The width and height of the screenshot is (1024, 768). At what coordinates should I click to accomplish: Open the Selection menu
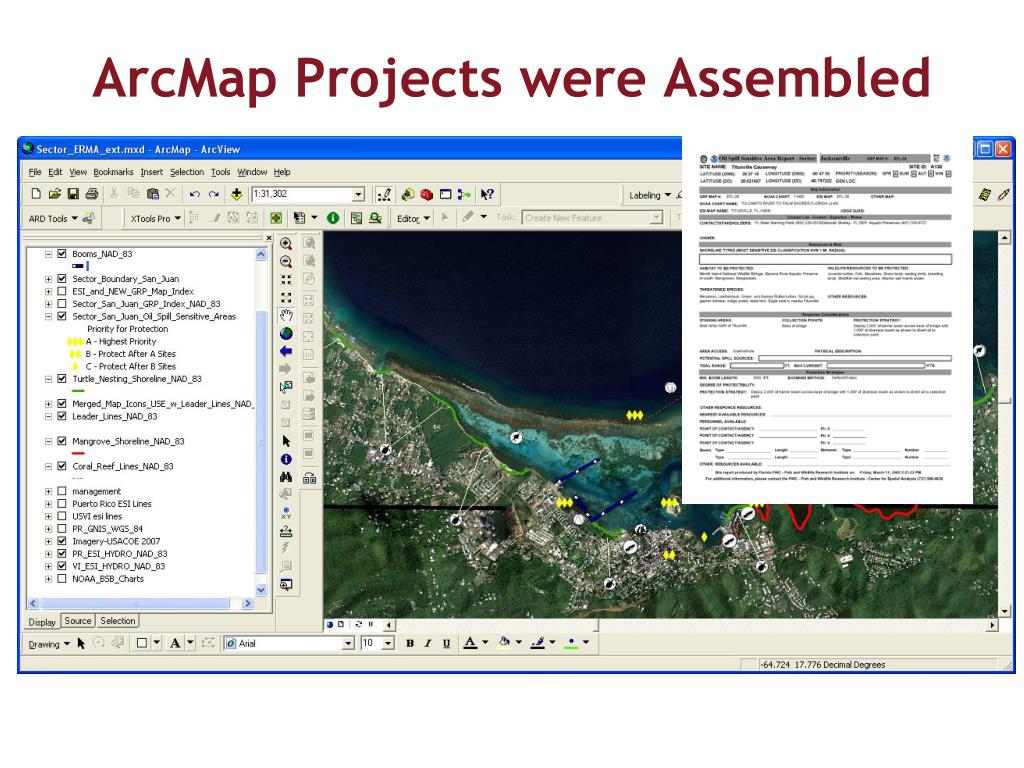(x=187, y=172)
